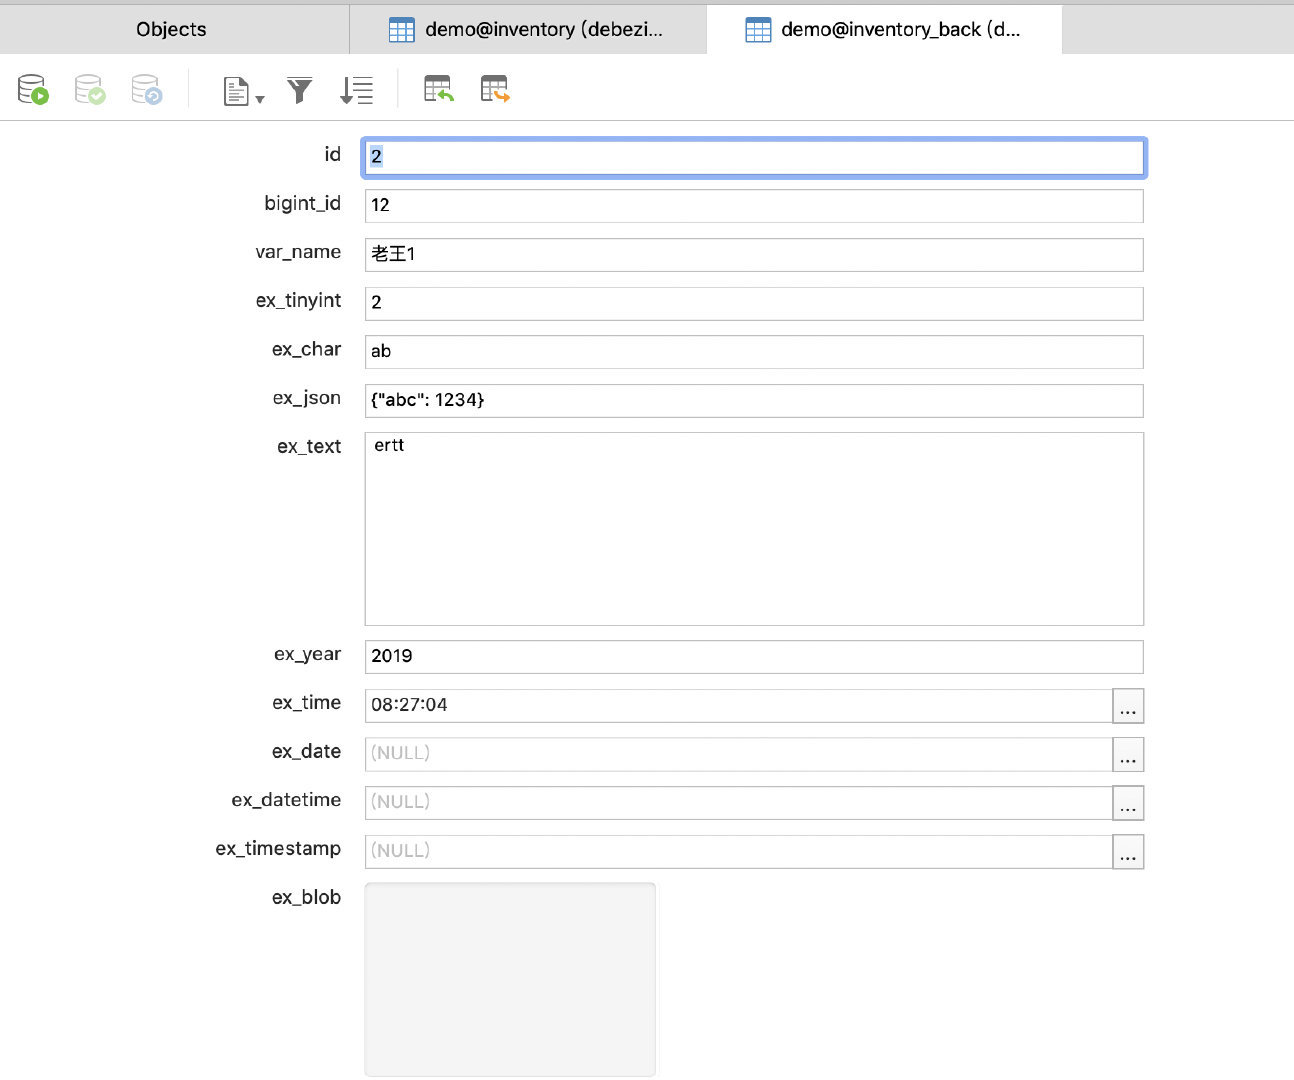Click the bigint_id field label
Screen dimensions: 1294x1080
point(302,203)
